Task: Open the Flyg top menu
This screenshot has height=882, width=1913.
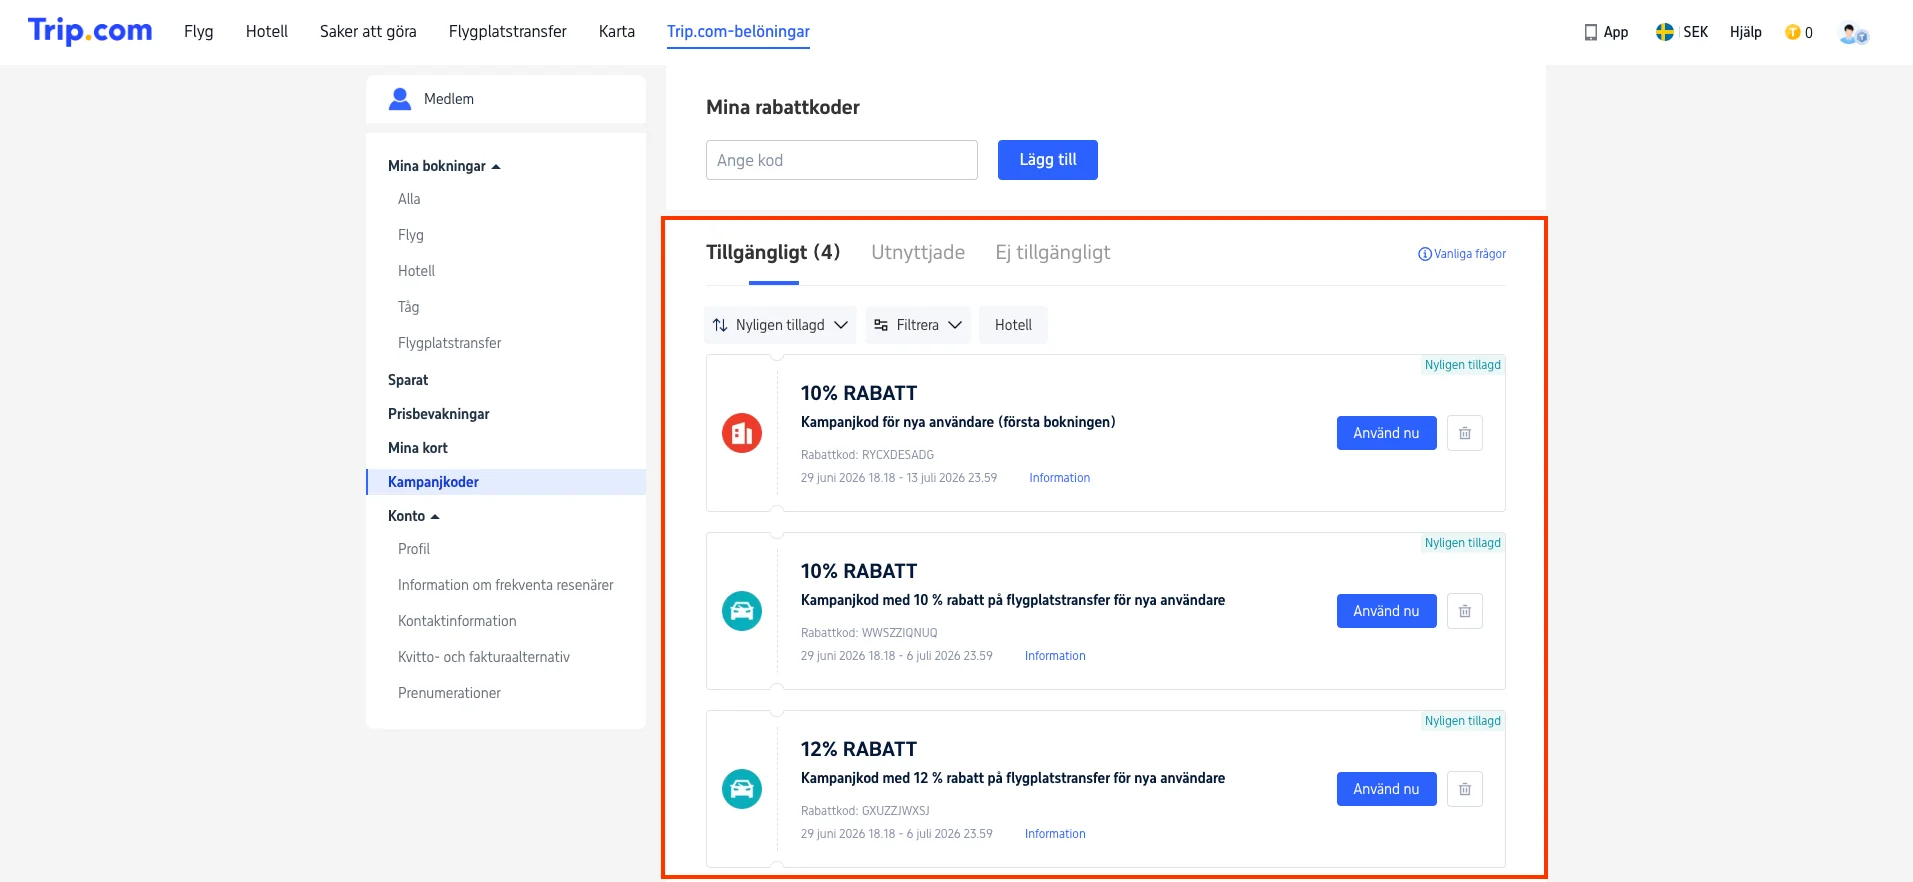Action: tap(199, 31)
